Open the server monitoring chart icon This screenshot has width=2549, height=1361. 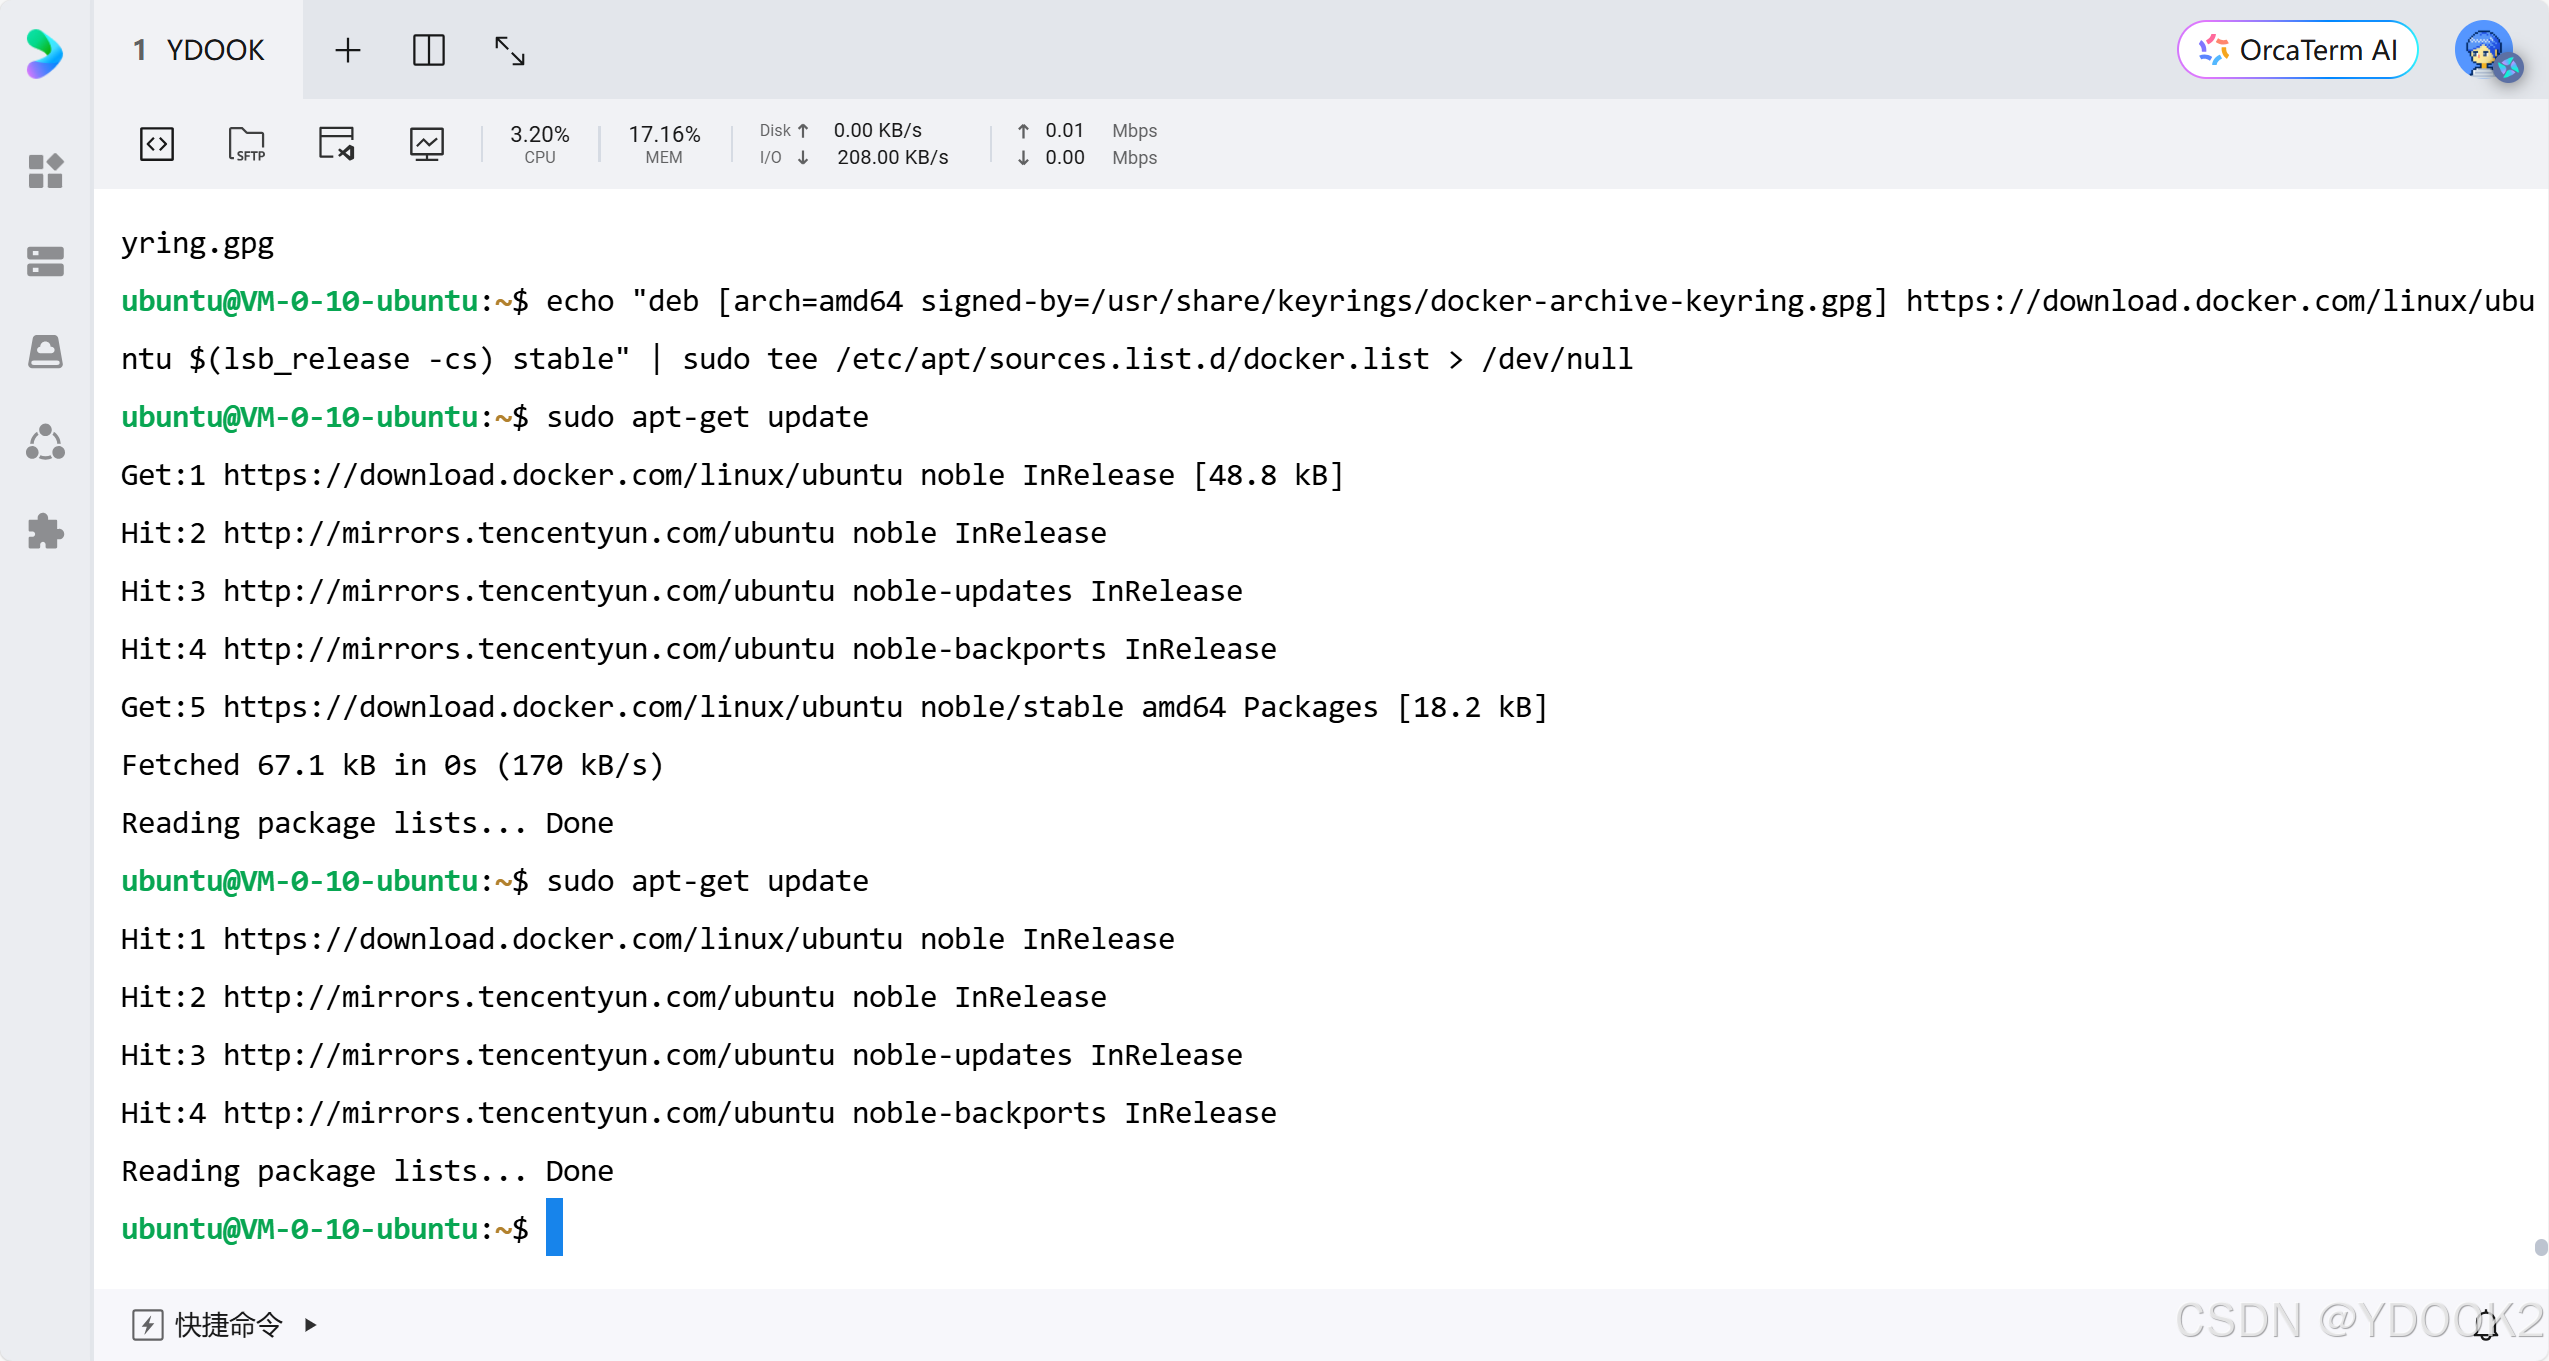click(426, 143)
